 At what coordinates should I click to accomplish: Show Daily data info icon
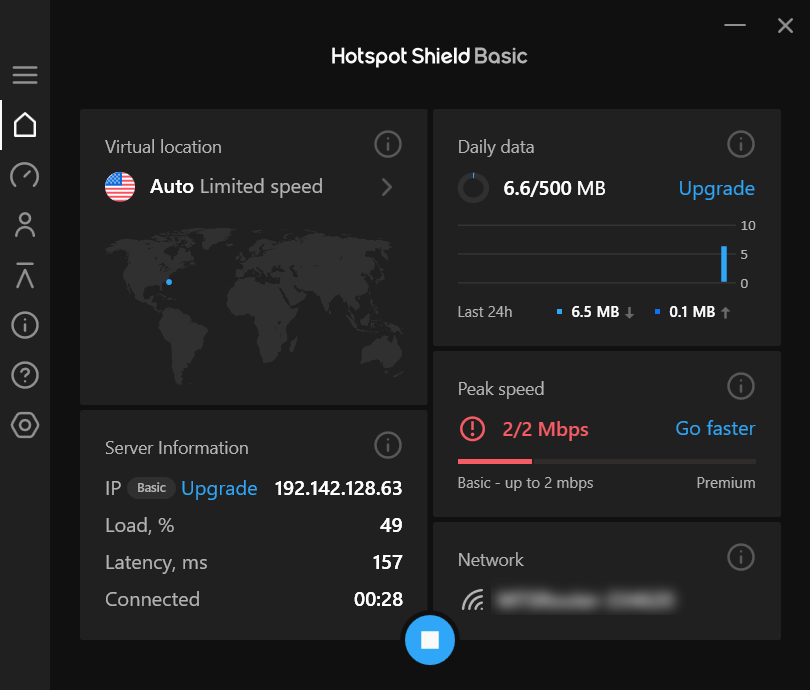[x=741, y=144]
